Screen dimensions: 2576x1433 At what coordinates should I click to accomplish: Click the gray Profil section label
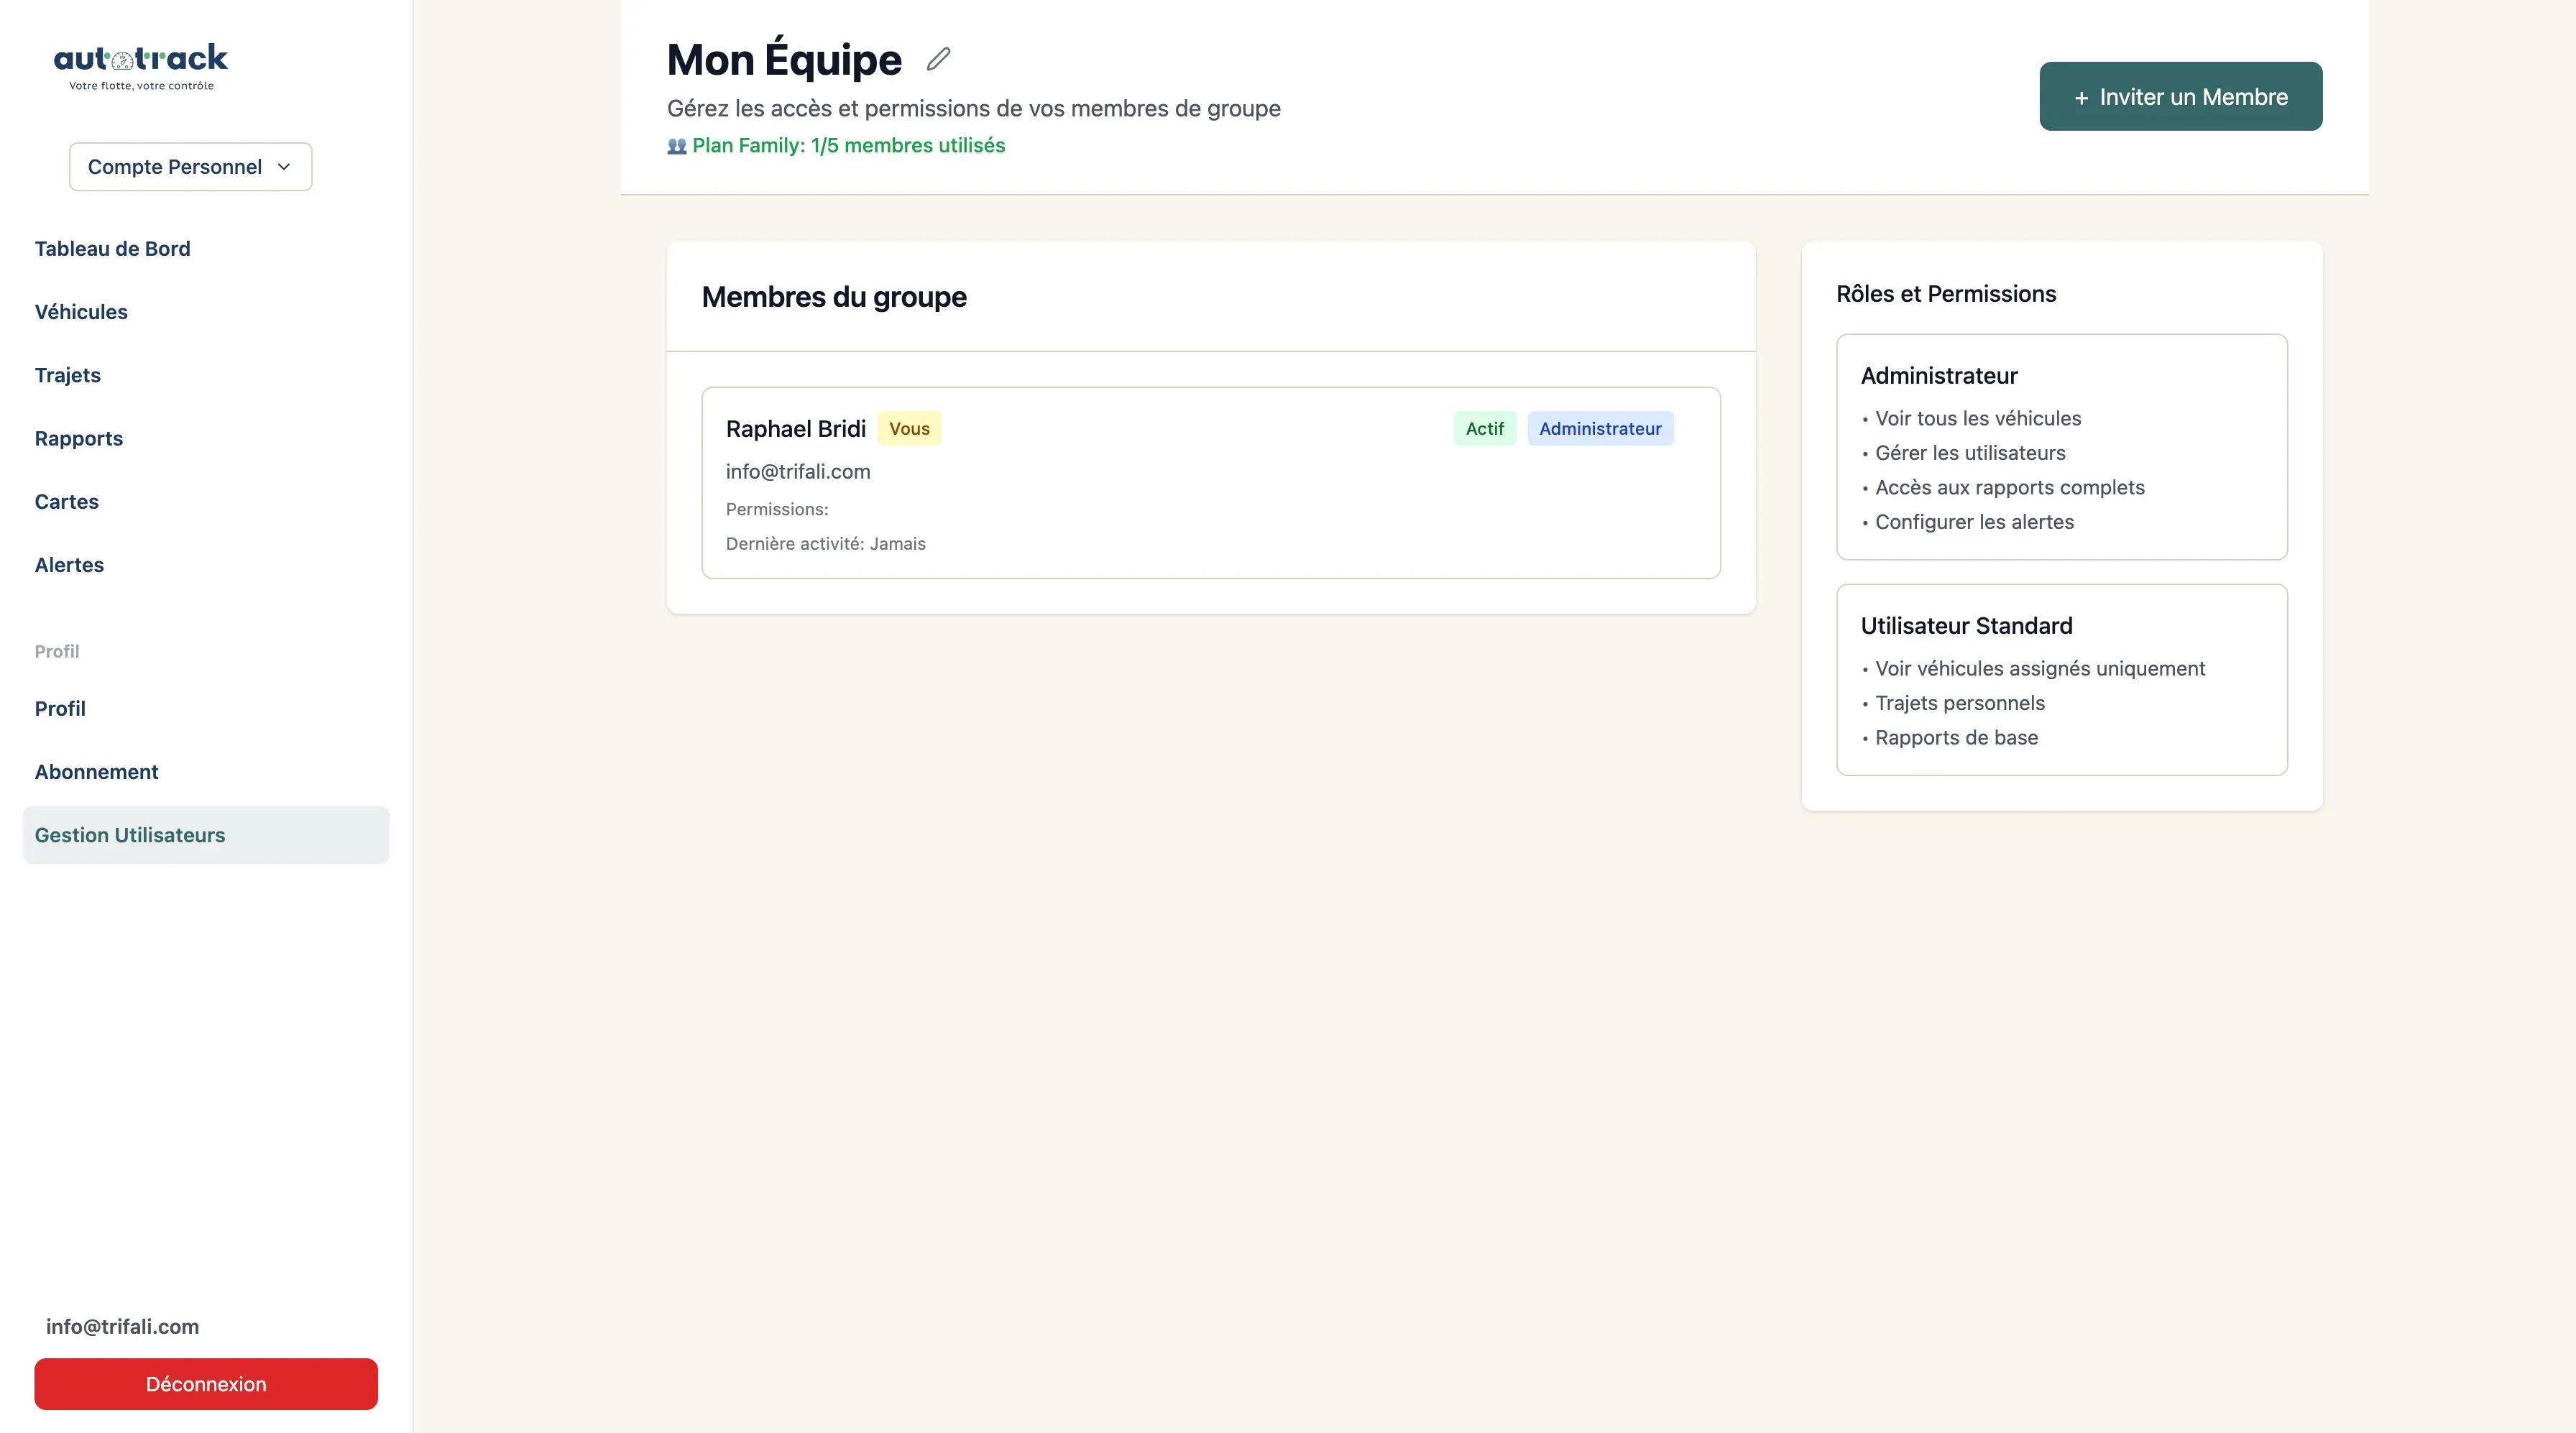point(57,652)
